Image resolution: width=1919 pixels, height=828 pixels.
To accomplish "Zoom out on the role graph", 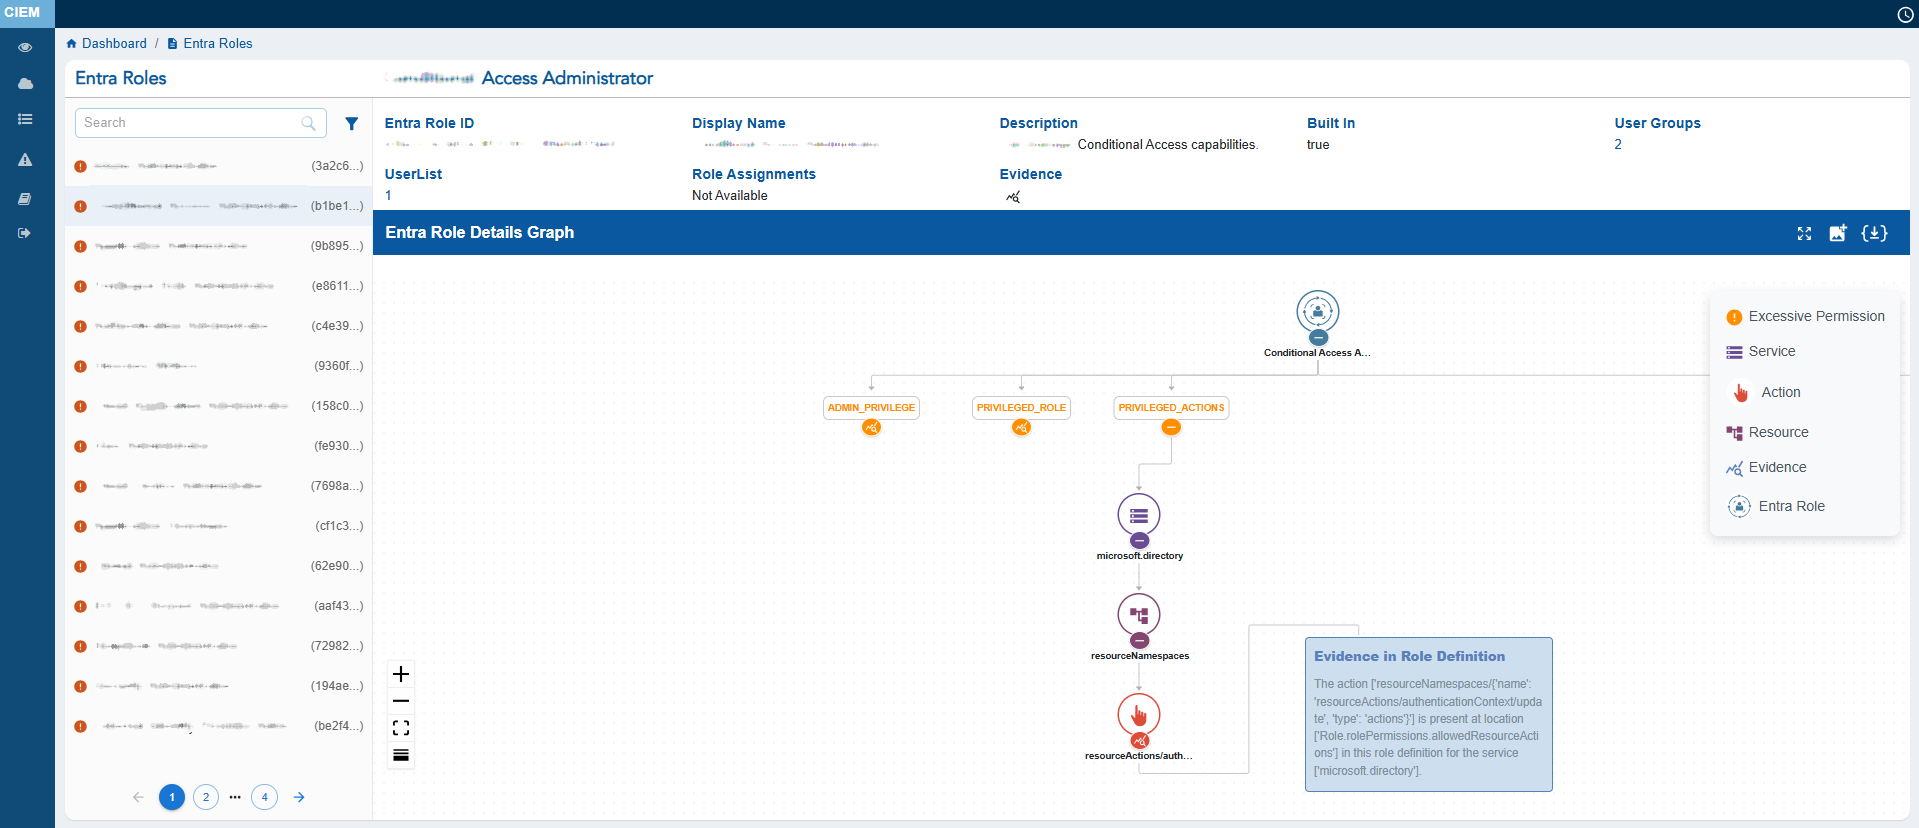I will tap(401, 701).
